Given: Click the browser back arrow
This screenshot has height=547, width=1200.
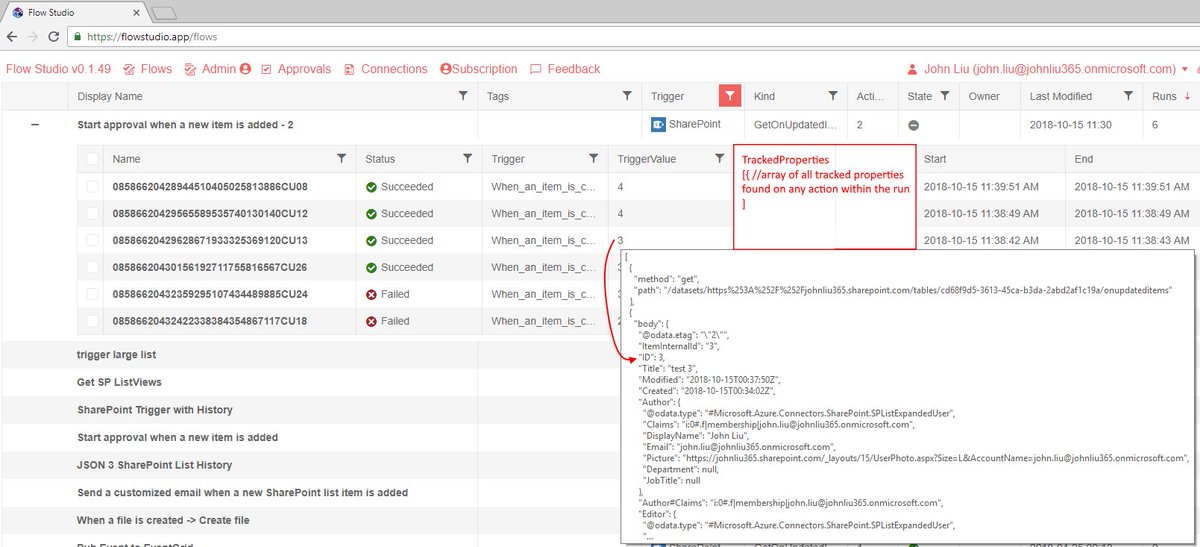Looking at the screenshot, I should point(12,37).
